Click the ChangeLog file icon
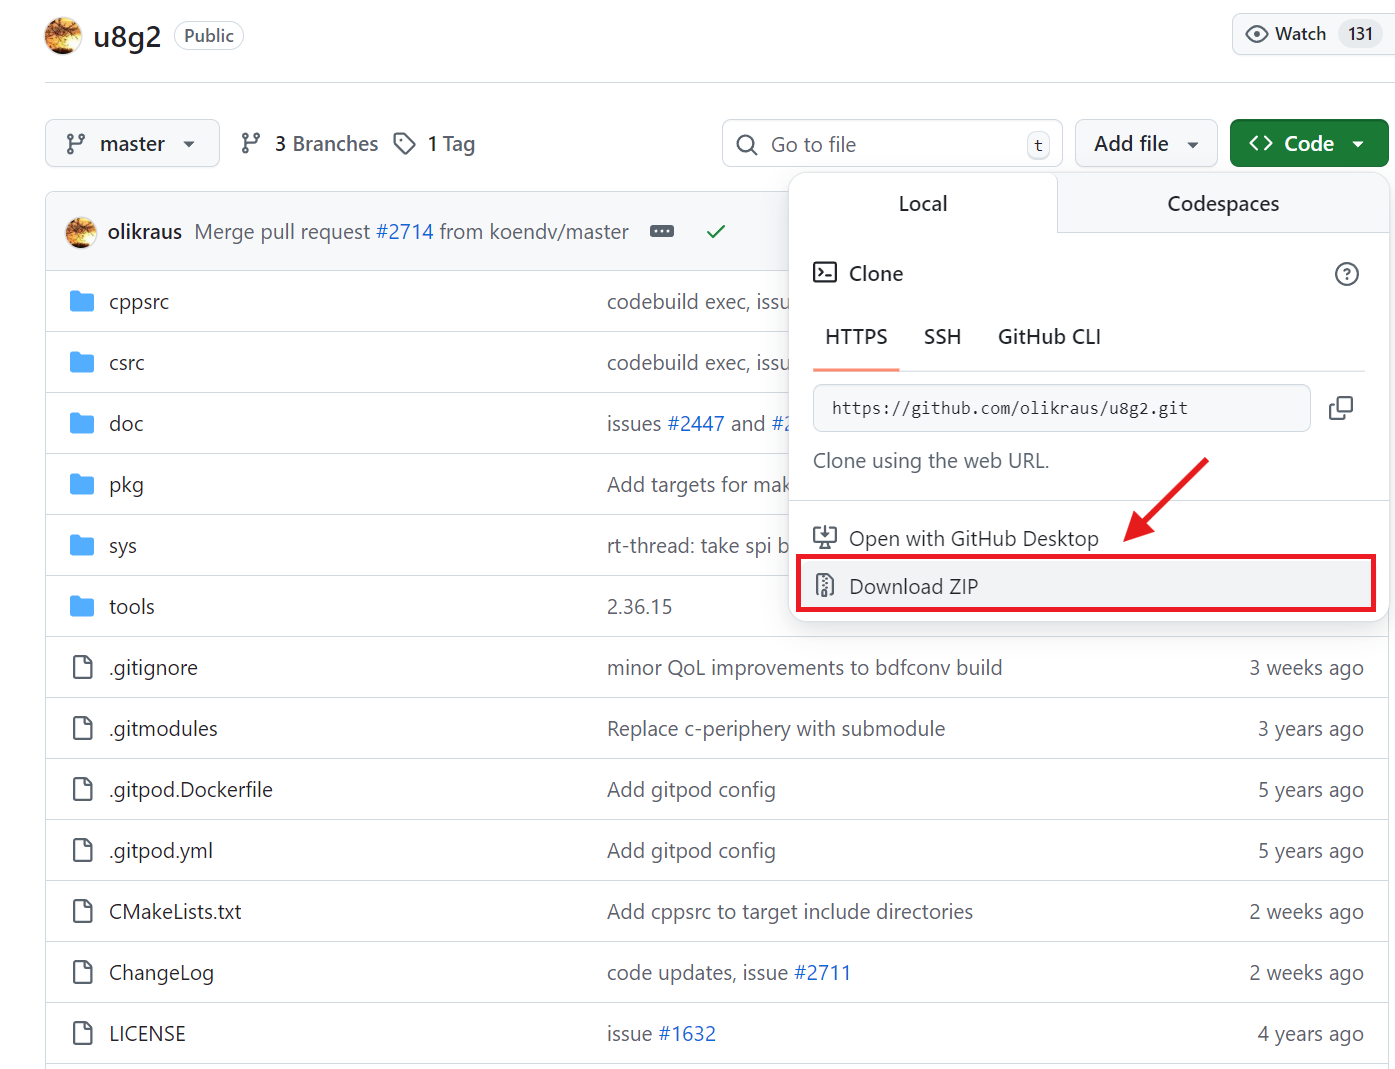Image resolution: width=1395 pixels, height=1069 pixels. (x=83, y=972)
